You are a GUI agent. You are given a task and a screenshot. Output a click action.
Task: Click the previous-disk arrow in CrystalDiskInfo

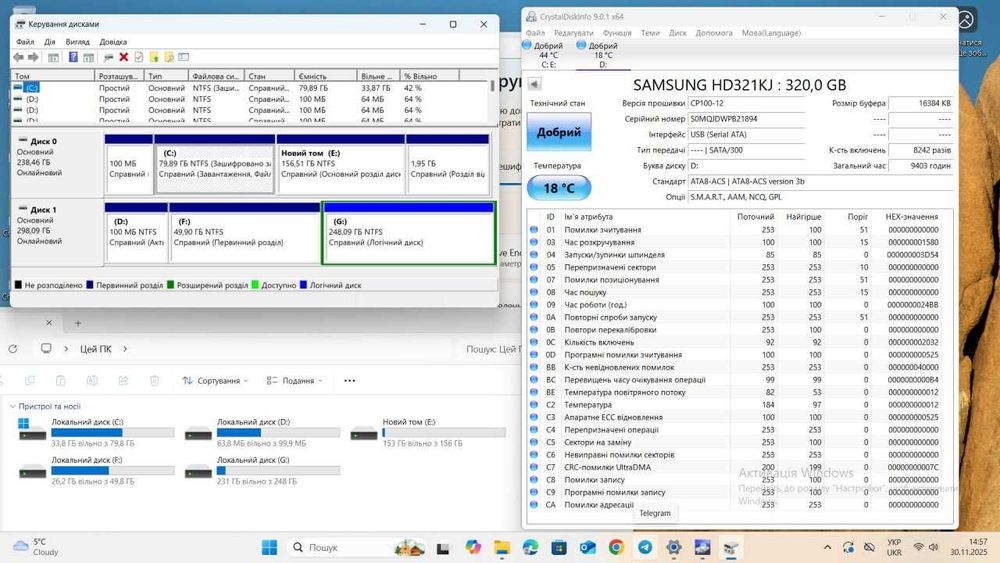point(534,84)
